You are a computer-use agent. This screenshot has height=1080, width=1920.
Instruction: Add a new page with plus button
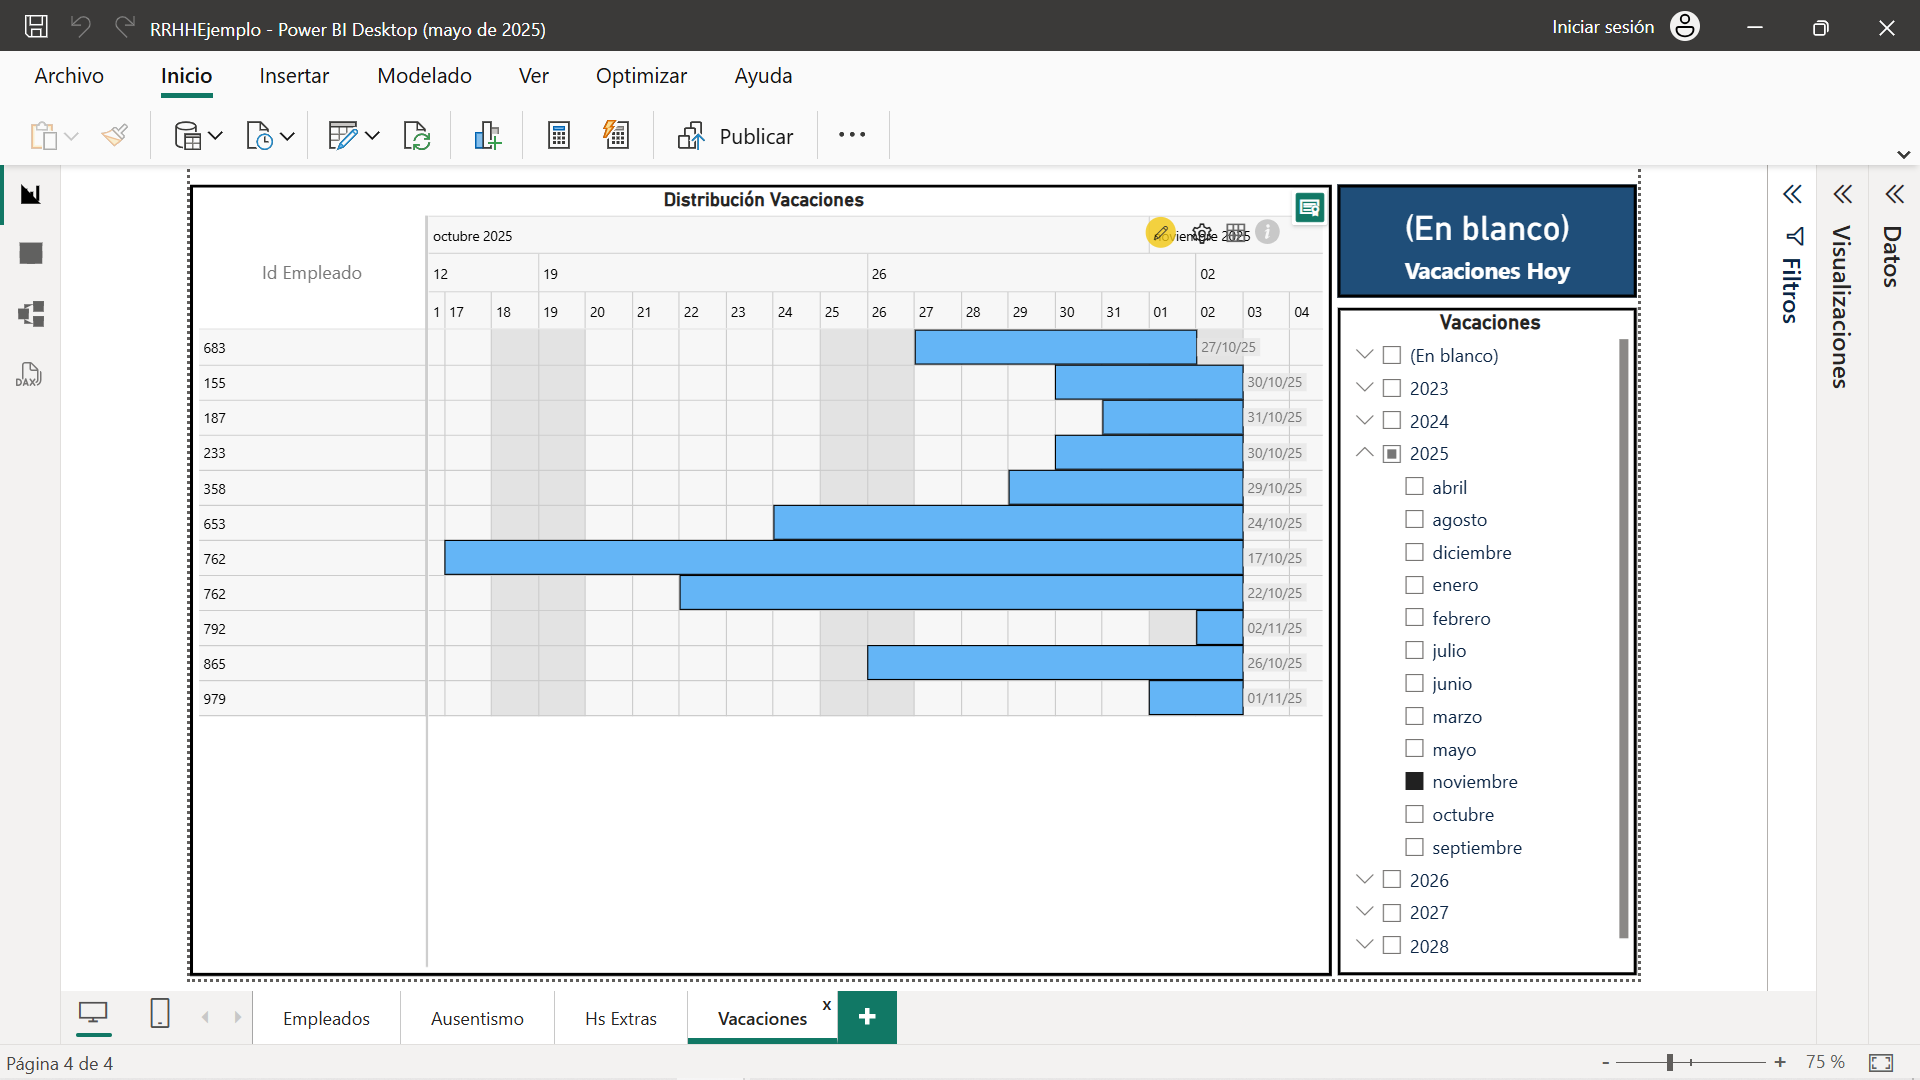click(x=867, y=1017)
